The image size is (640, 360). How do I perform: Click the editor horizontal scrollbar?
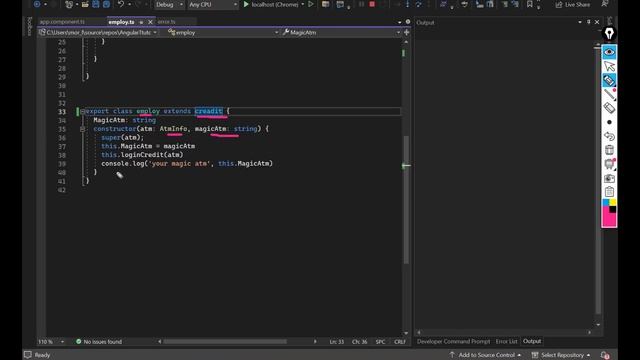pos(225,342)
